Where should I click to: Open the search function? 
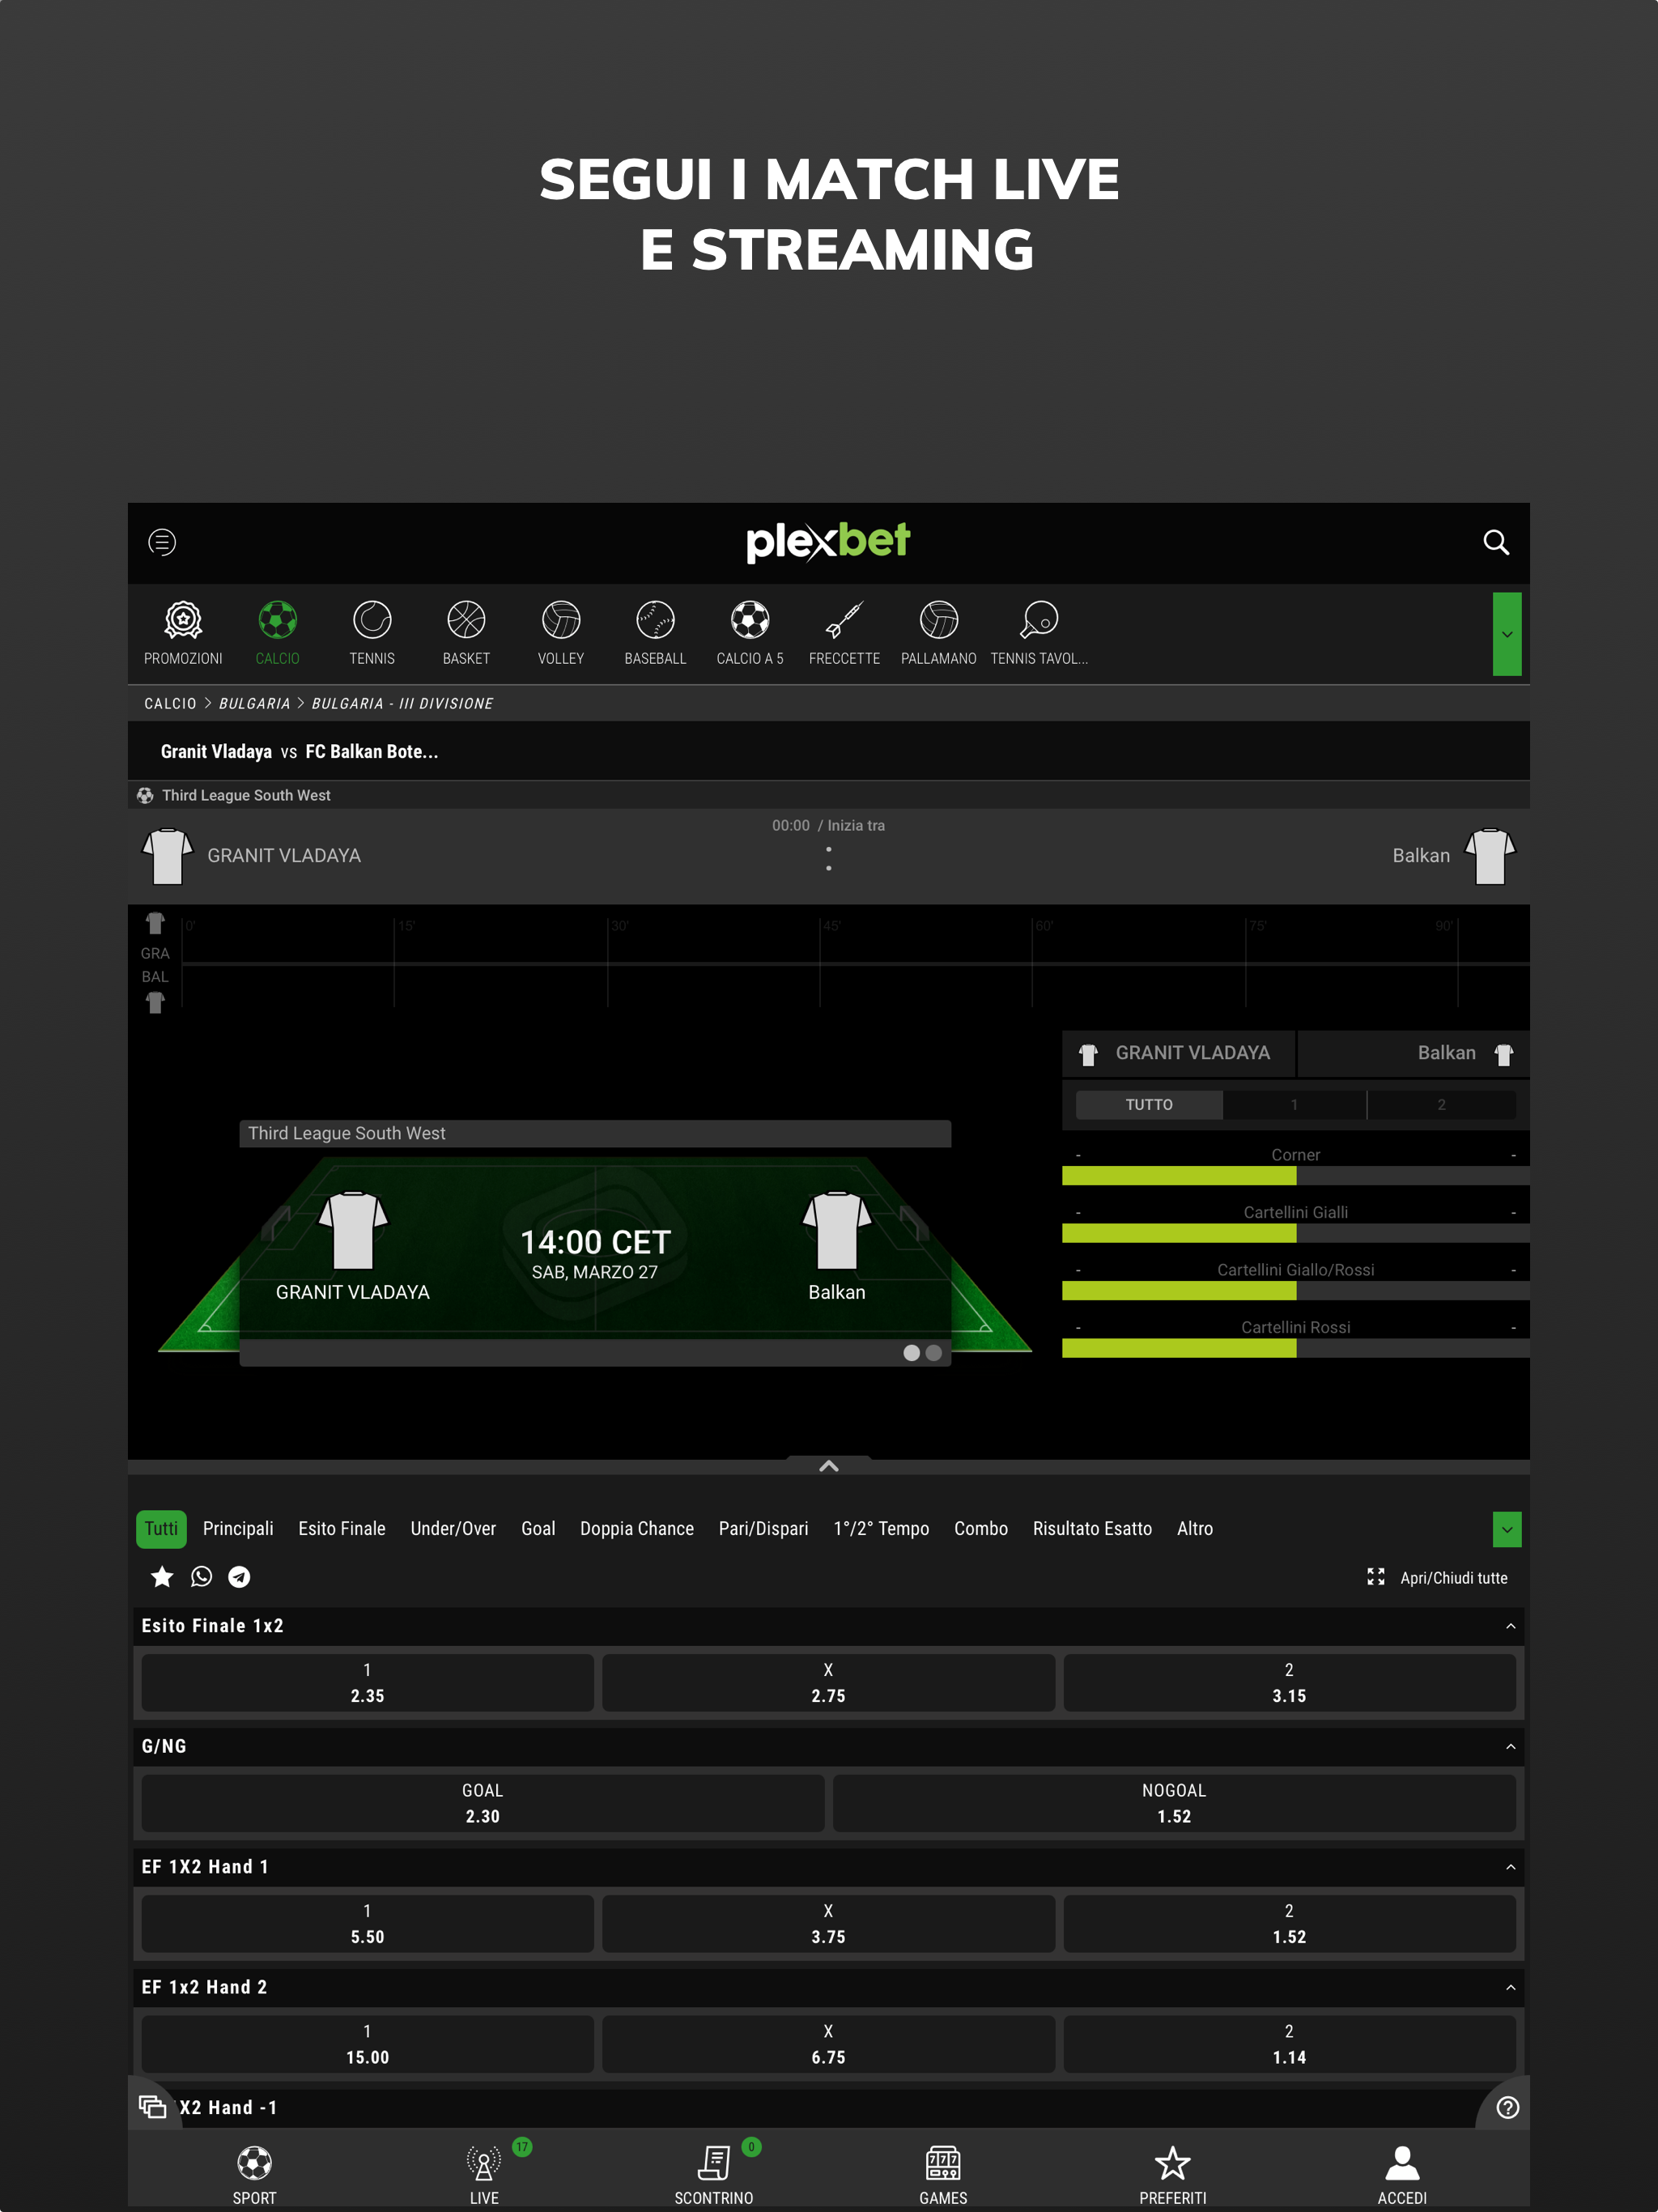click(x=1495, y=542)
